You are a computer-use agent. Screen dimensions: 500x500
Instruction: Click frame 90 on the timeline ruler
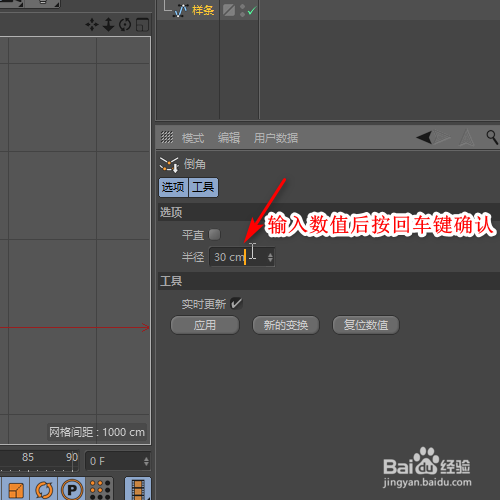point(72,457)
